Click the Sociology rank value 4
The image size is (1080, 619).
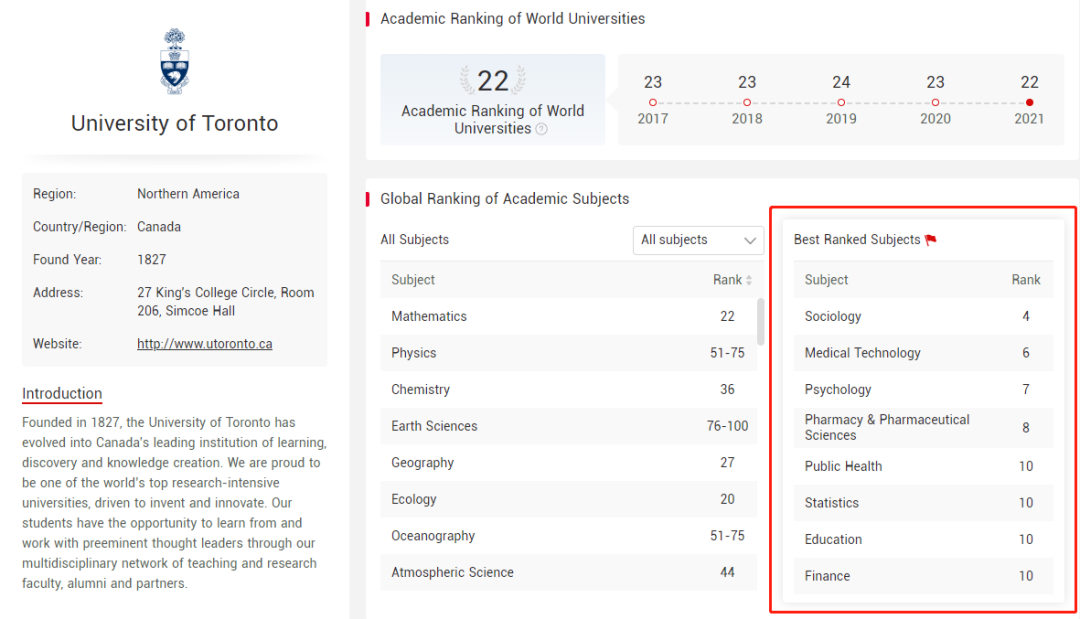tap(1026, 317)
